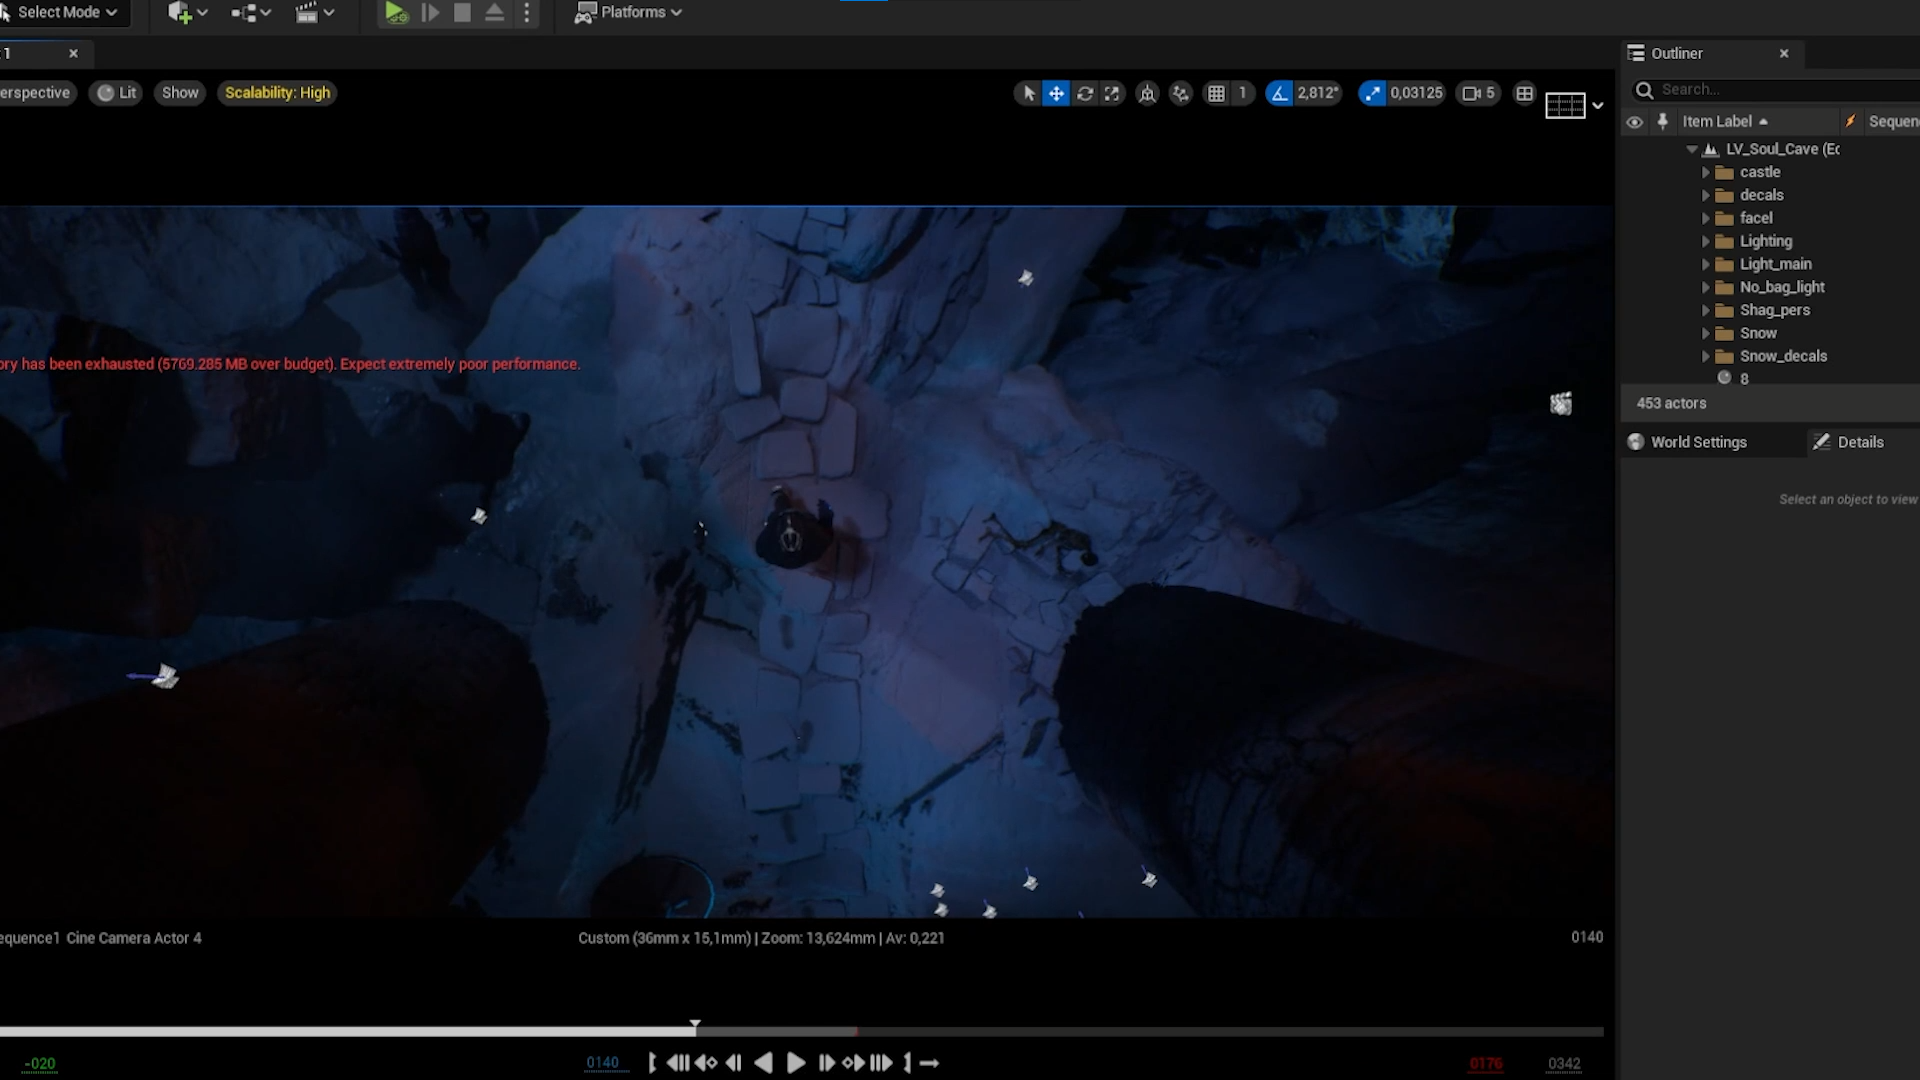This screenshot has width=1920, height=1080.
Task: Select the translate (move) gizmo tool
Action: point(1056,93)
